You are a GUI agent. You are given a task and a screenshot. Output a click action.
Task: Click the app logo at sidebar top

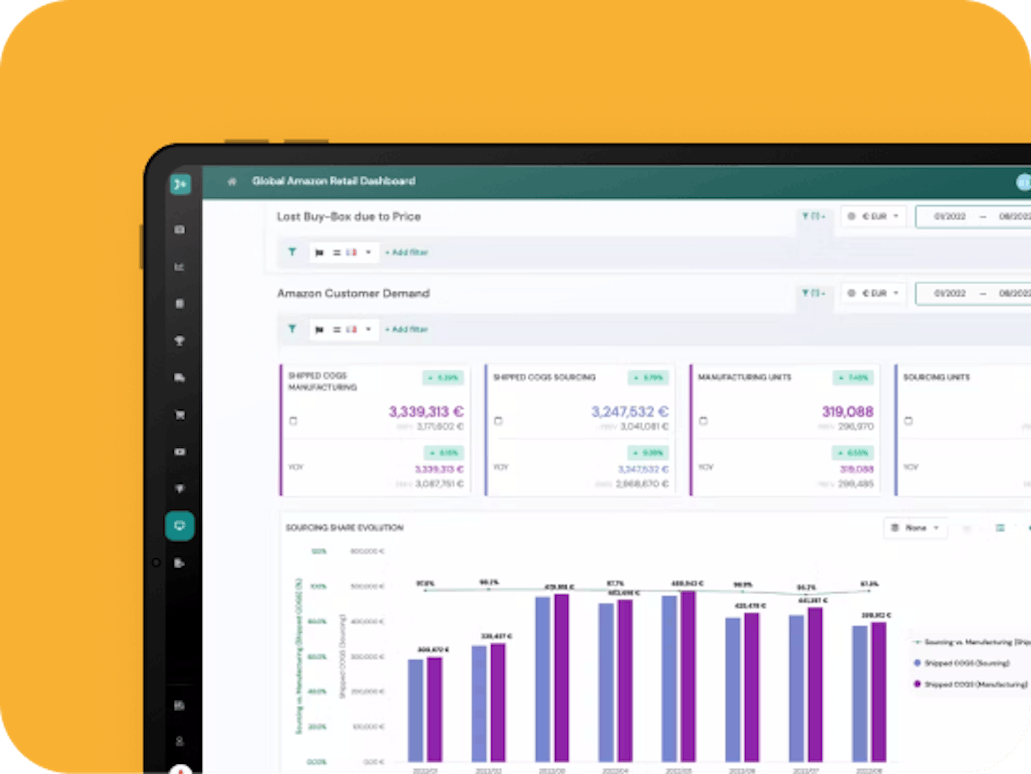tap(180, 183)
